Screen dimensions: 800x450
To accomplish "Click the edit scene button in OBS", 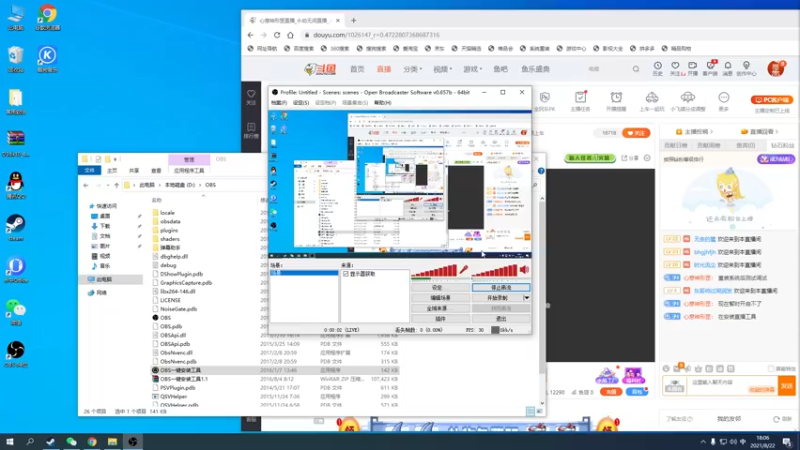I will (440, 298).
